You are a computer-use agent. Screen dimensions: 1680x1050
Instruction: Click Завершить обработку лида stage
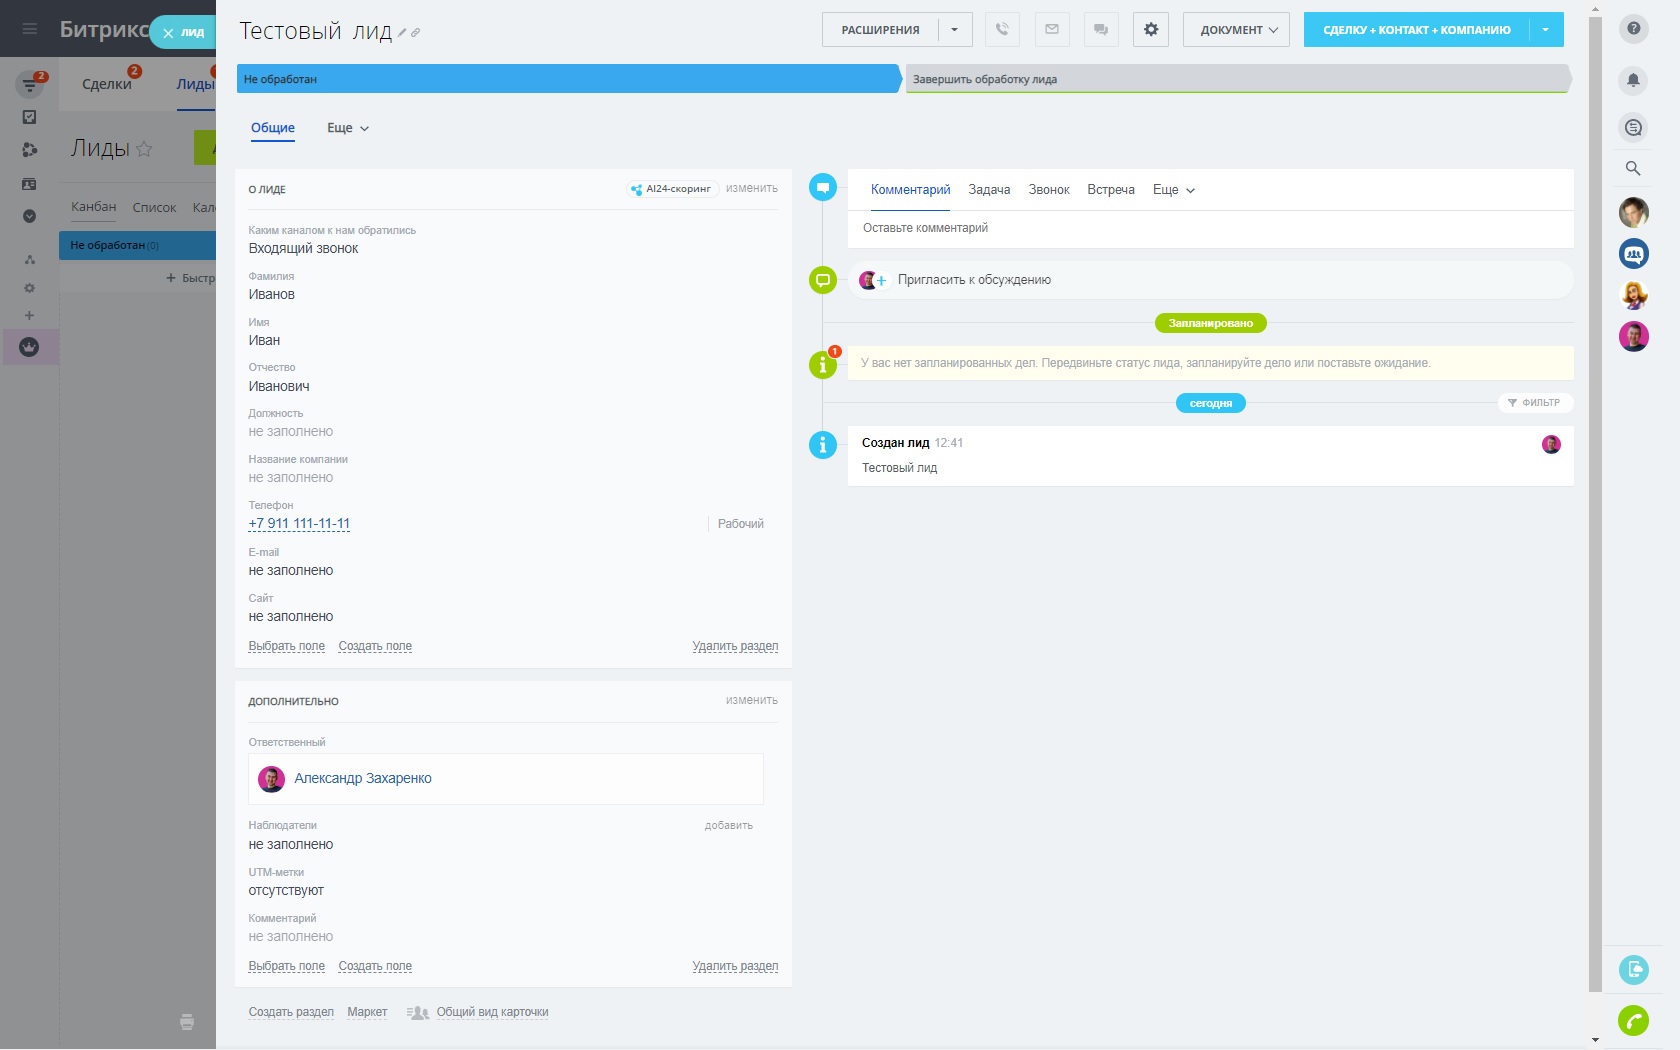[1238, 79]
